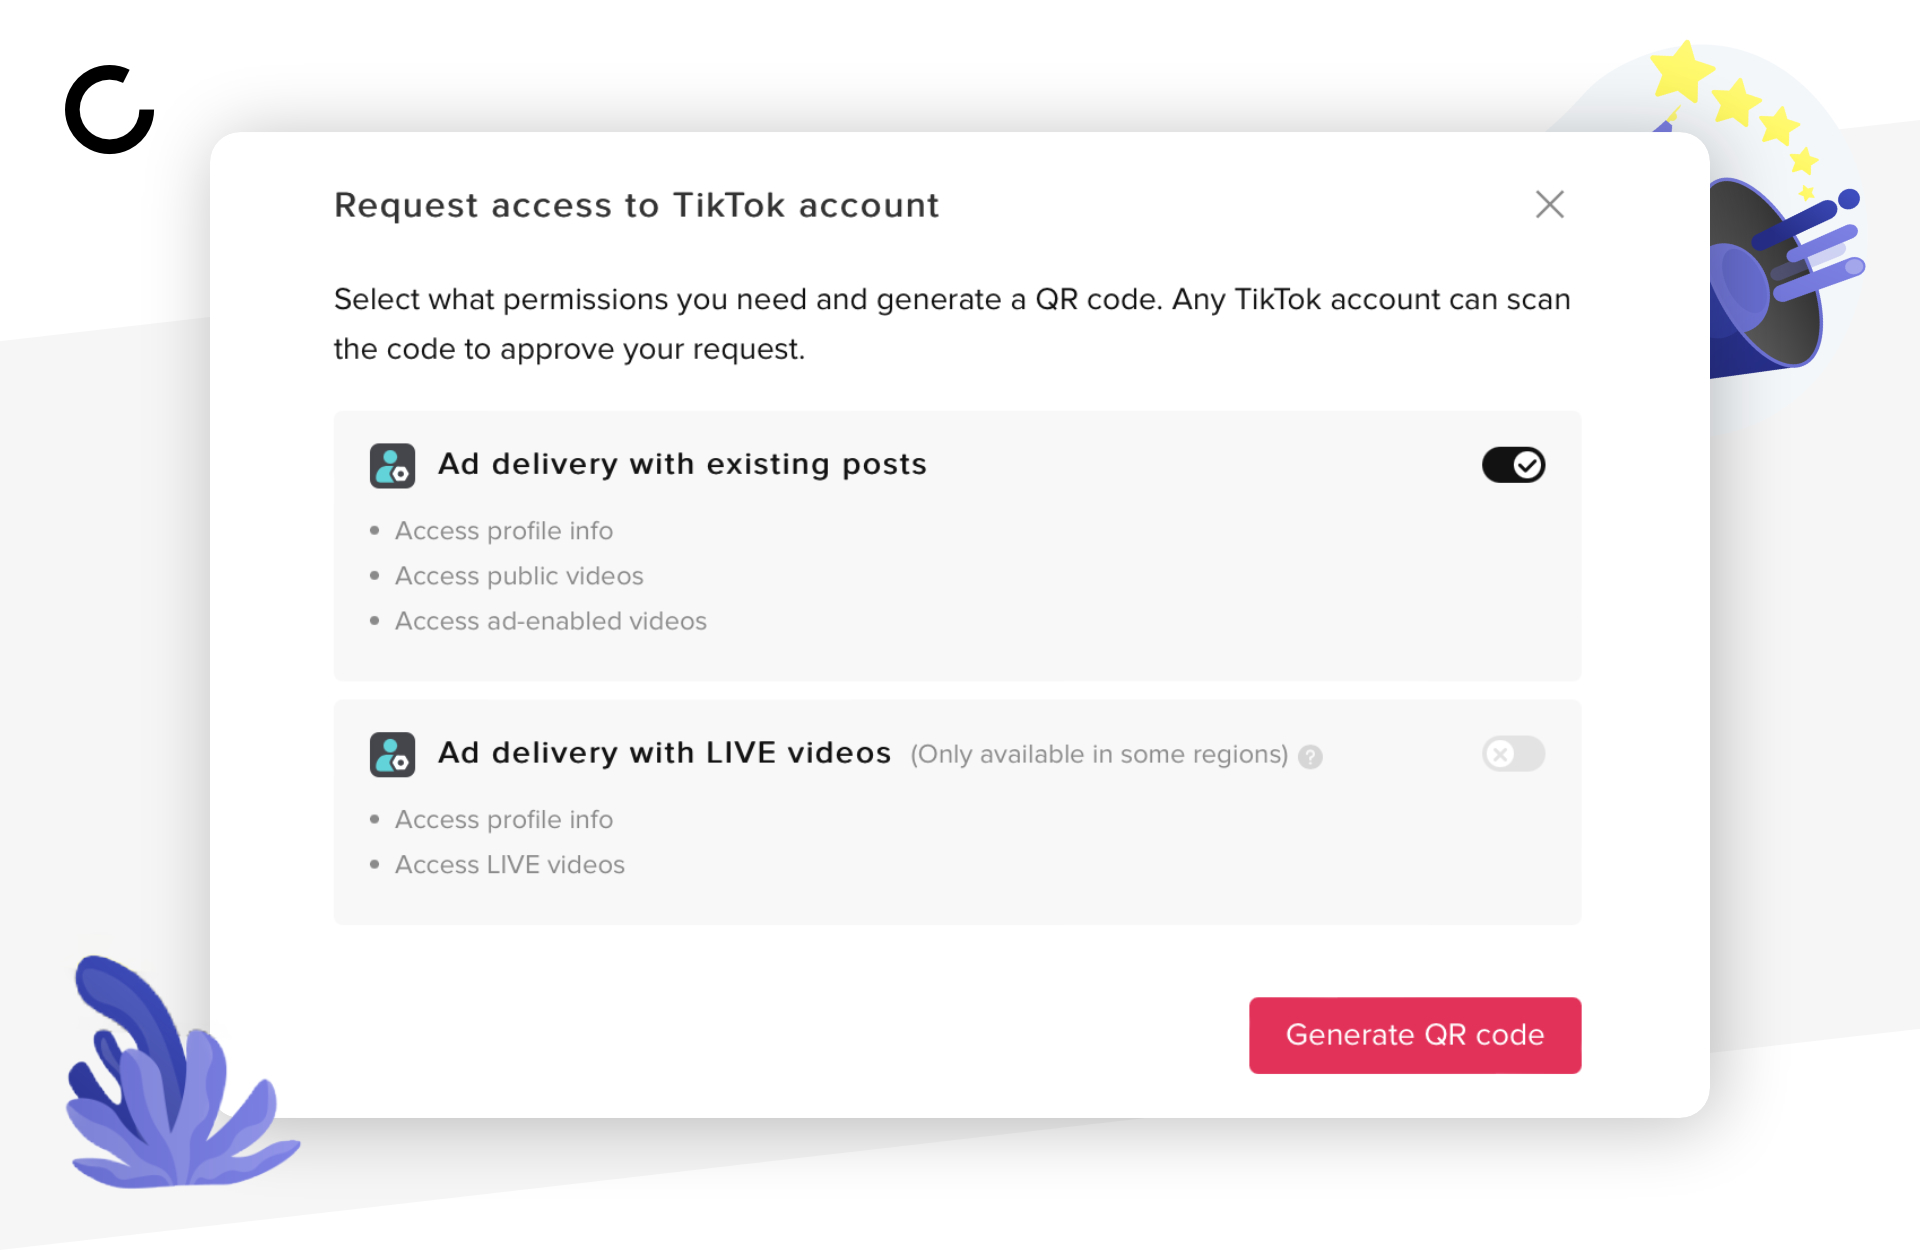Disable Ad delivery with existing posts toggle
The image size is (1920, 1250).
pyautogui.click(x=1513, y=465)
